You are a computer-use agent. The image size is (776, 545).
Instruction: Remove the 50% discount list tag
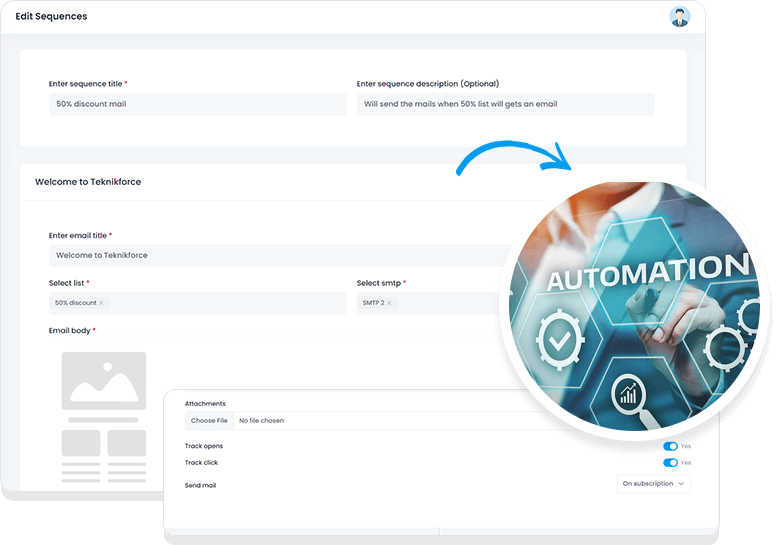pyautogui.click(x=101, y=303)
